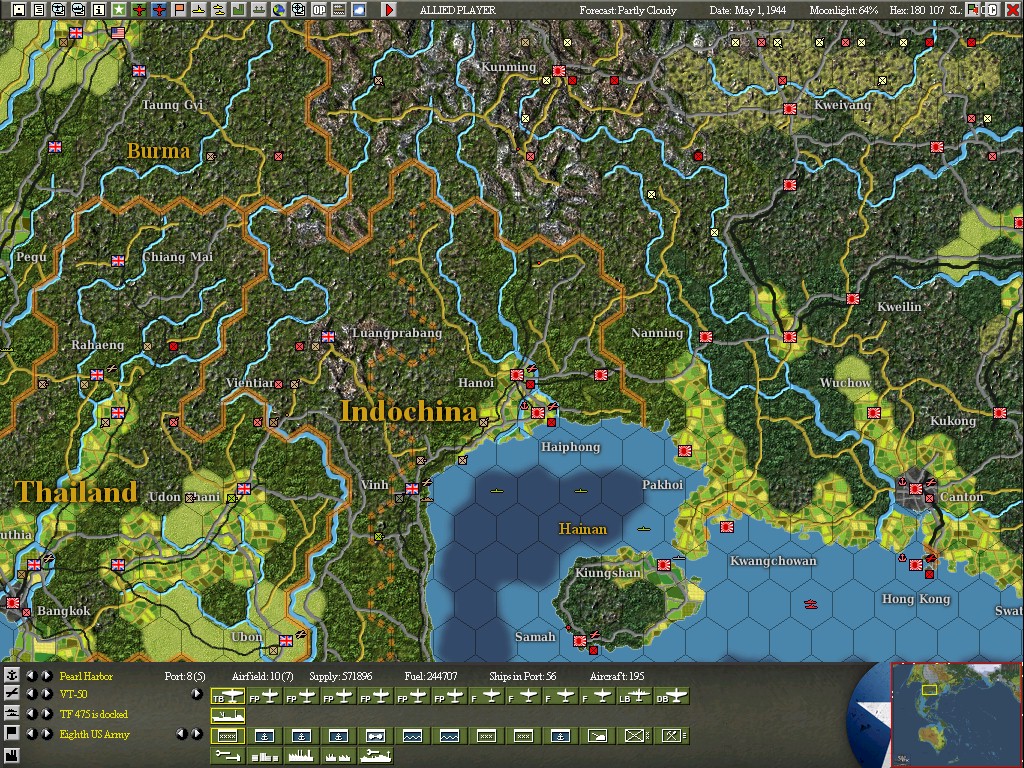1024x768 pixels.
Task: Click the red ship near Hong Kong
Action: pos(810,605)
